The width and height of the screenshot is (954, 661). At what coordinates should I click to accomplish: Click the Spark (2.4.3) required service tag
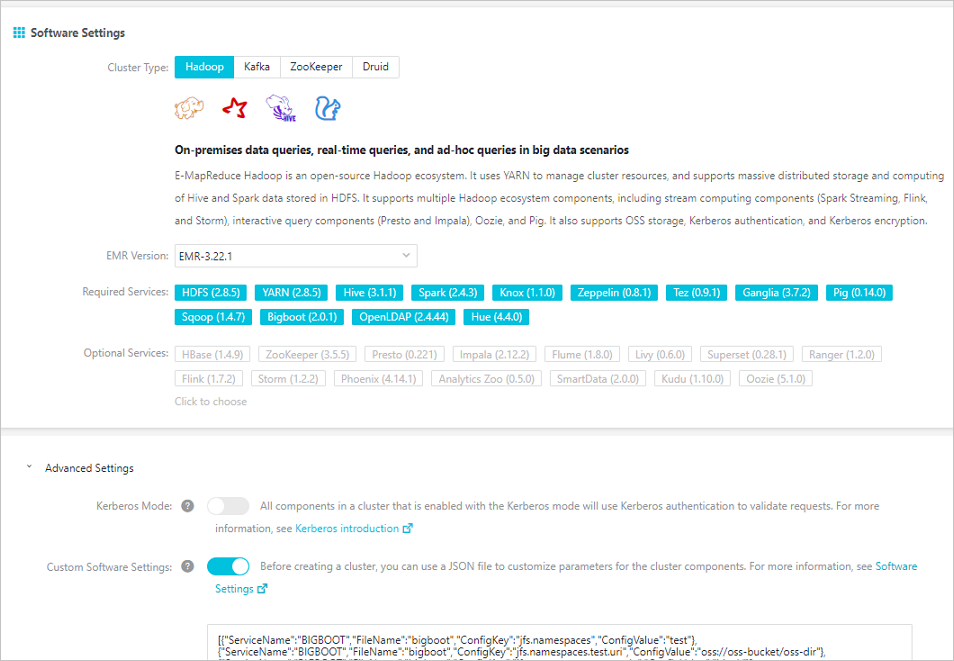pos(448,293)
